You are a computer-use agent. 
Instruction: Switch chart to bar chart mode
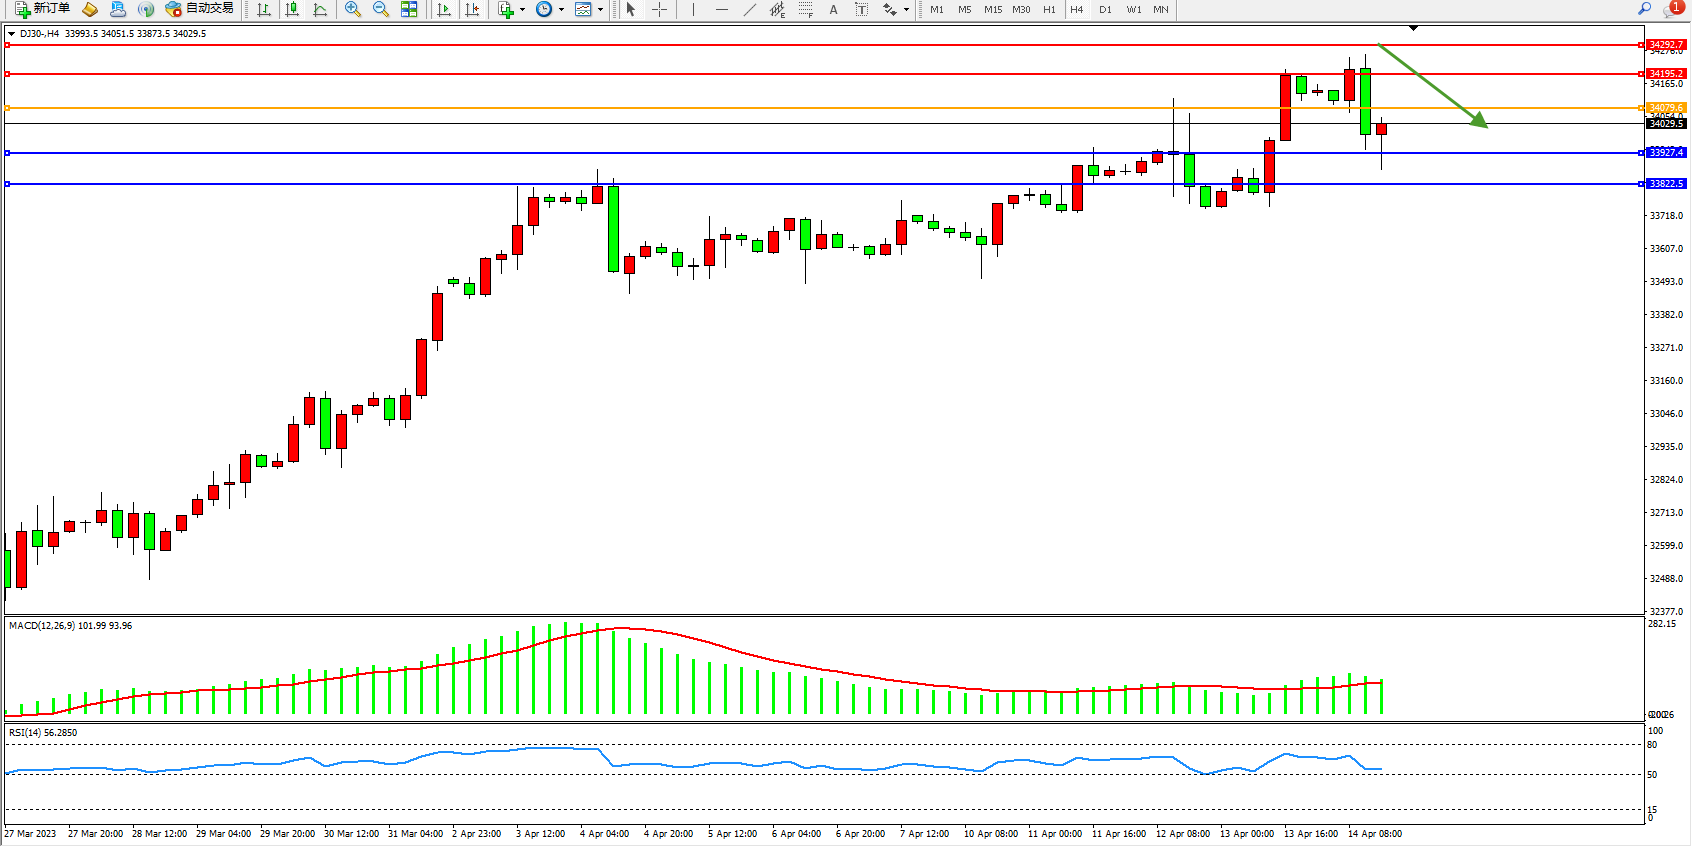264,9
